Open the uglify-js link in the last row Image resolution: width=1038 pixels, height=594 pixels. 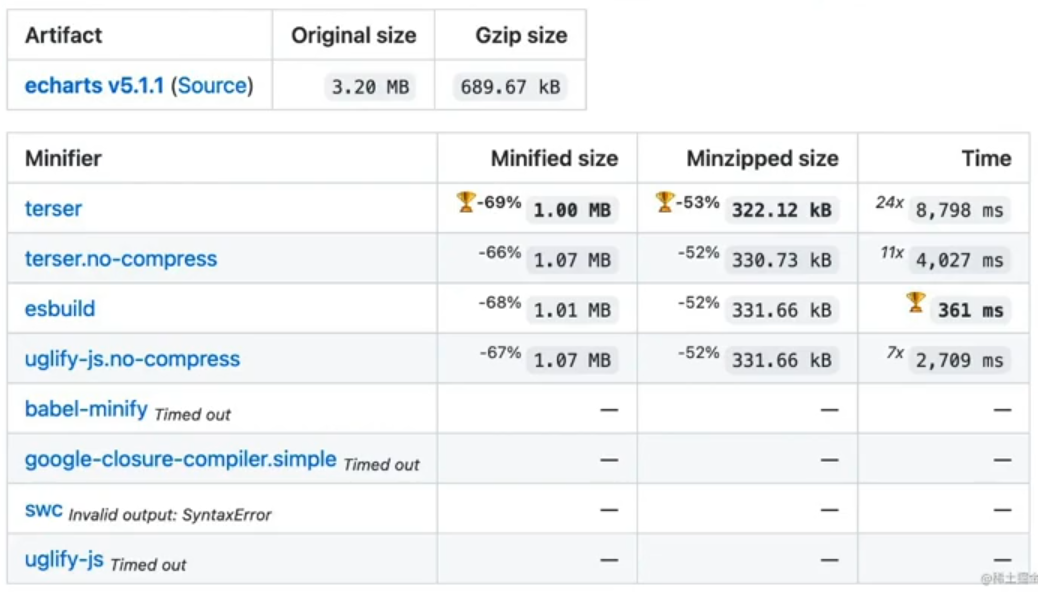[64, 559]
